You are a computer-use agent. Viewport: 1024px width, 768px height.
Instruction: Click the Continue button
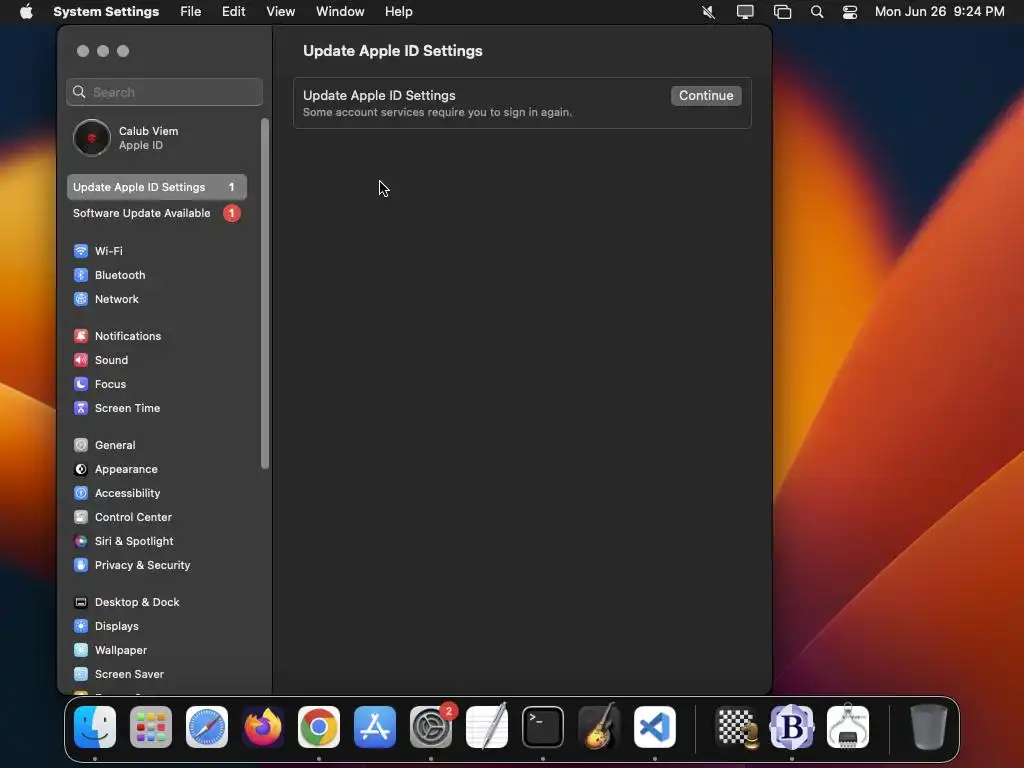(x=706, y=95)
